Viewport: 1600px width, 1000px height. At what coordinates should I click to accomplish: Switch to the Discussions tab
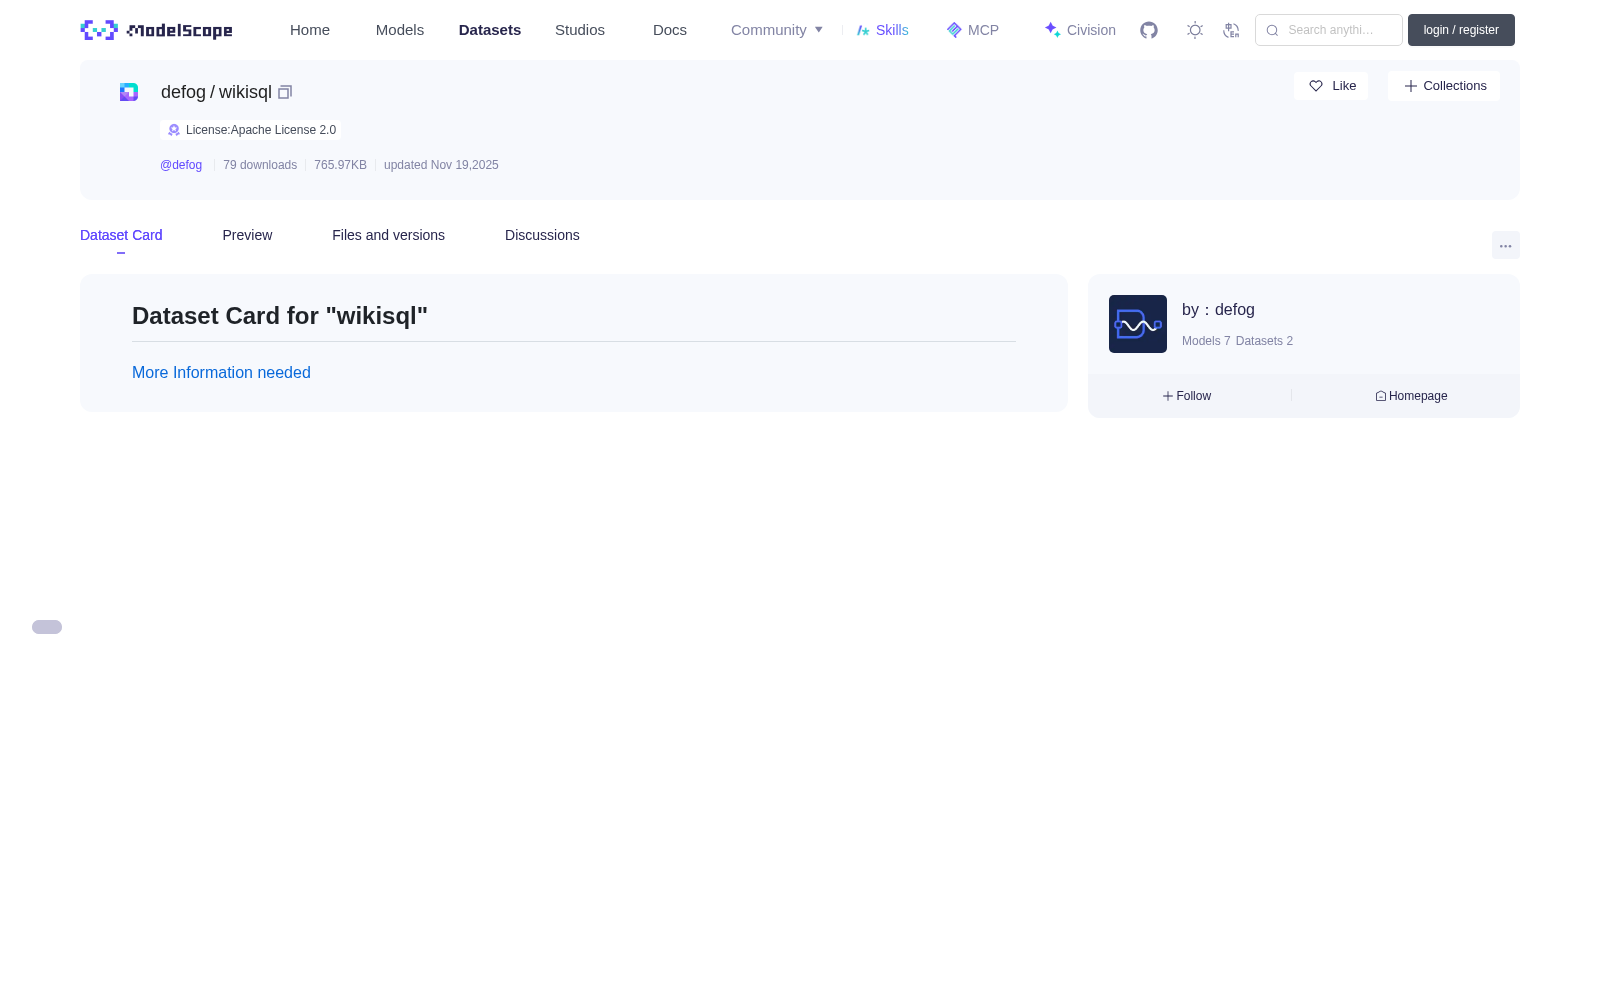(x=542, y=235)
